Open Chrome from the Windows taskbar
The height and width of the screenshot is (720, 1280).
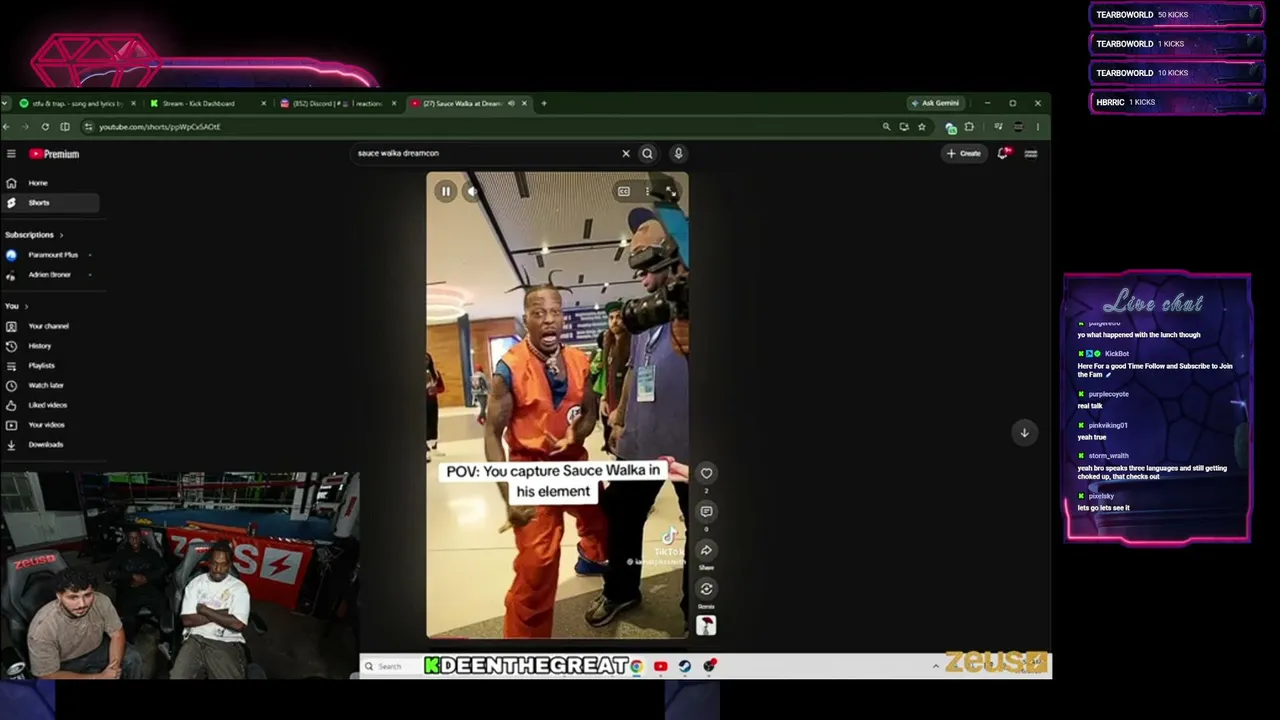click(636, 666)
